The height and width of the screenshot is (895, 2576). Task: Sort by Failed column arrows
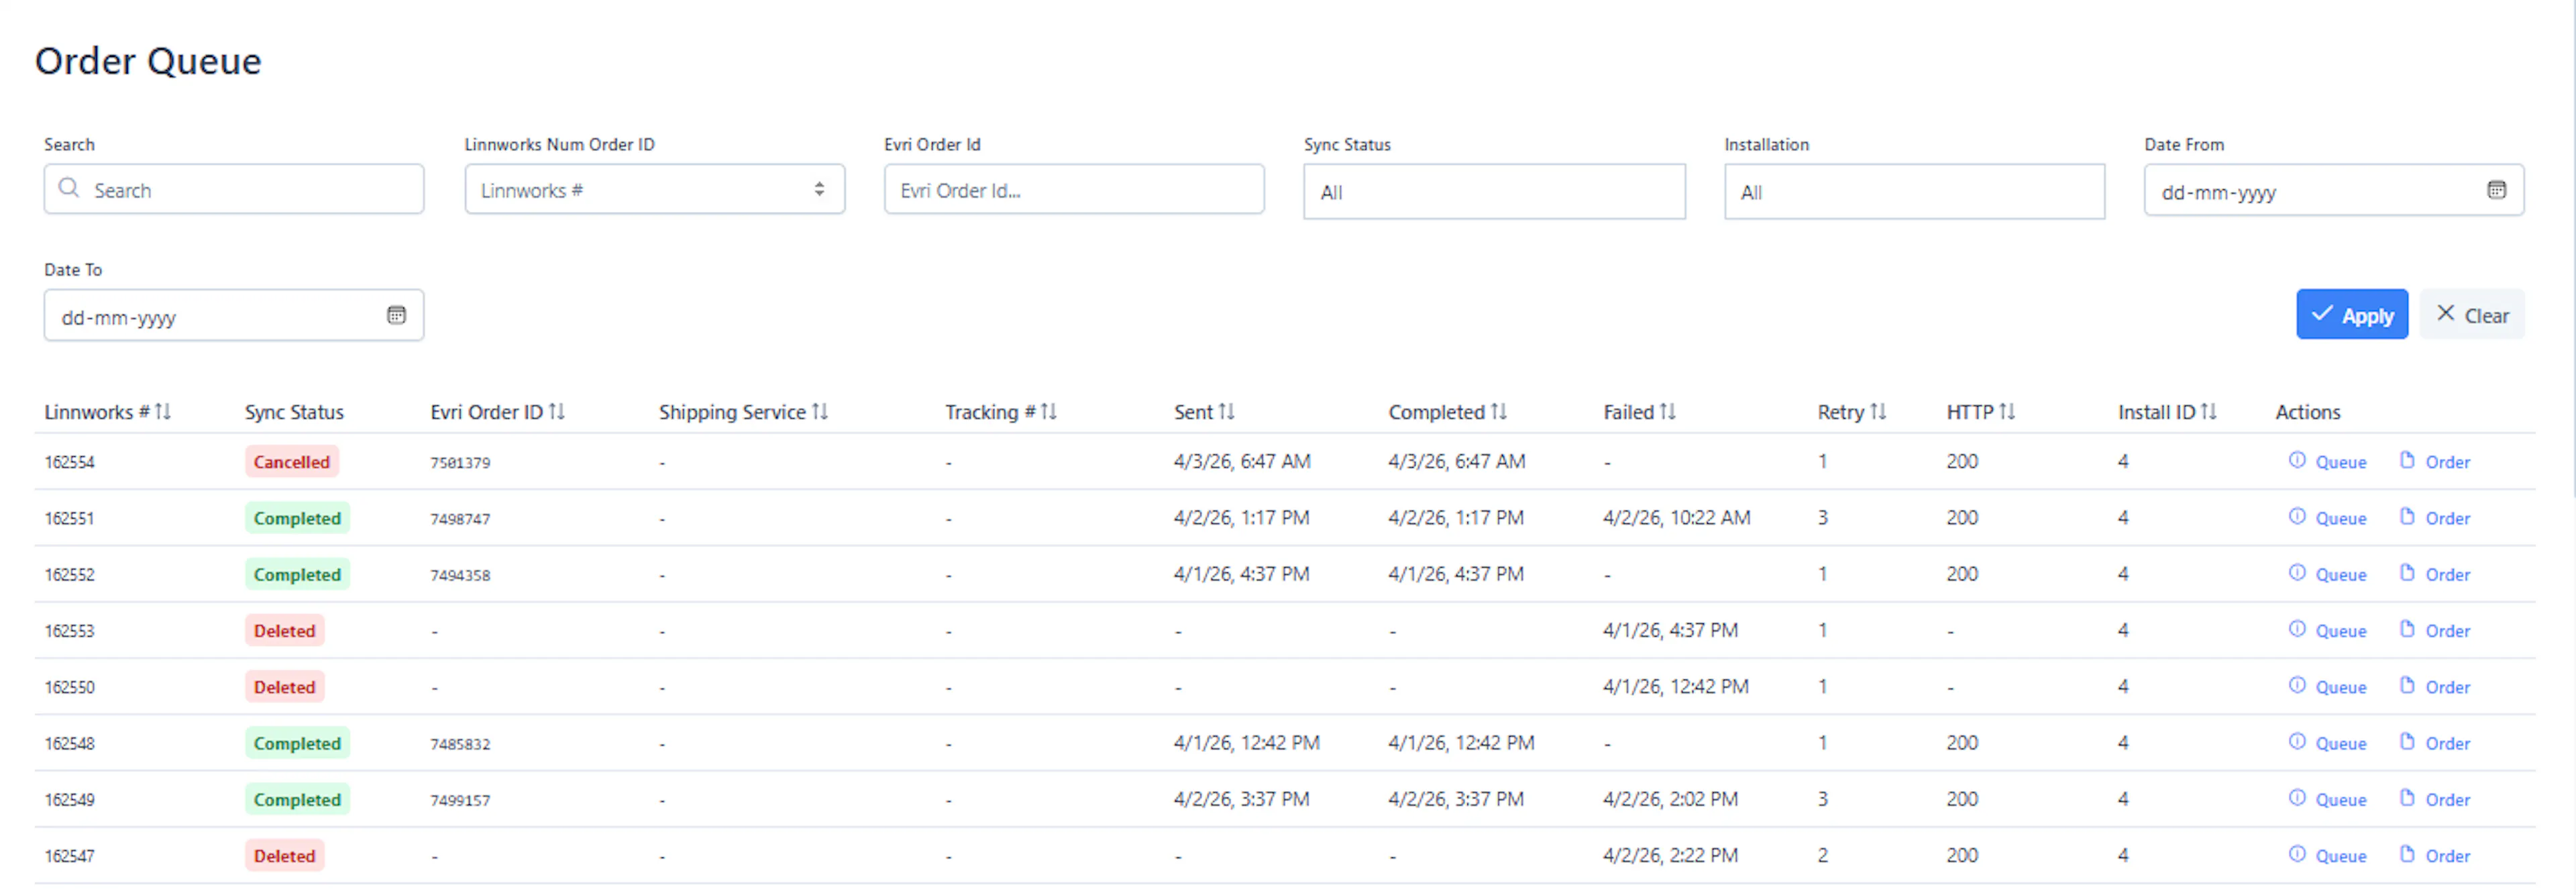(1667, 412)
